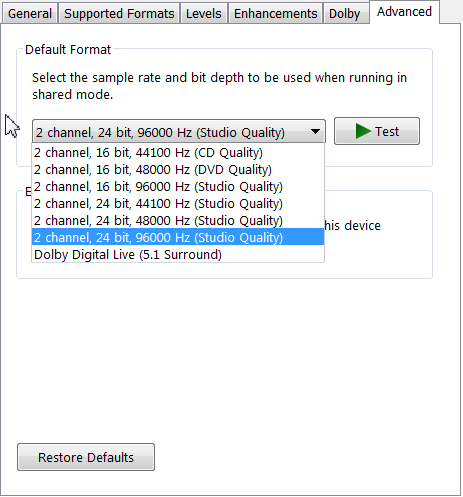Screen dimensions: 463x497
Task: Click the default format combo box field
Action: (x=179, y=132)
